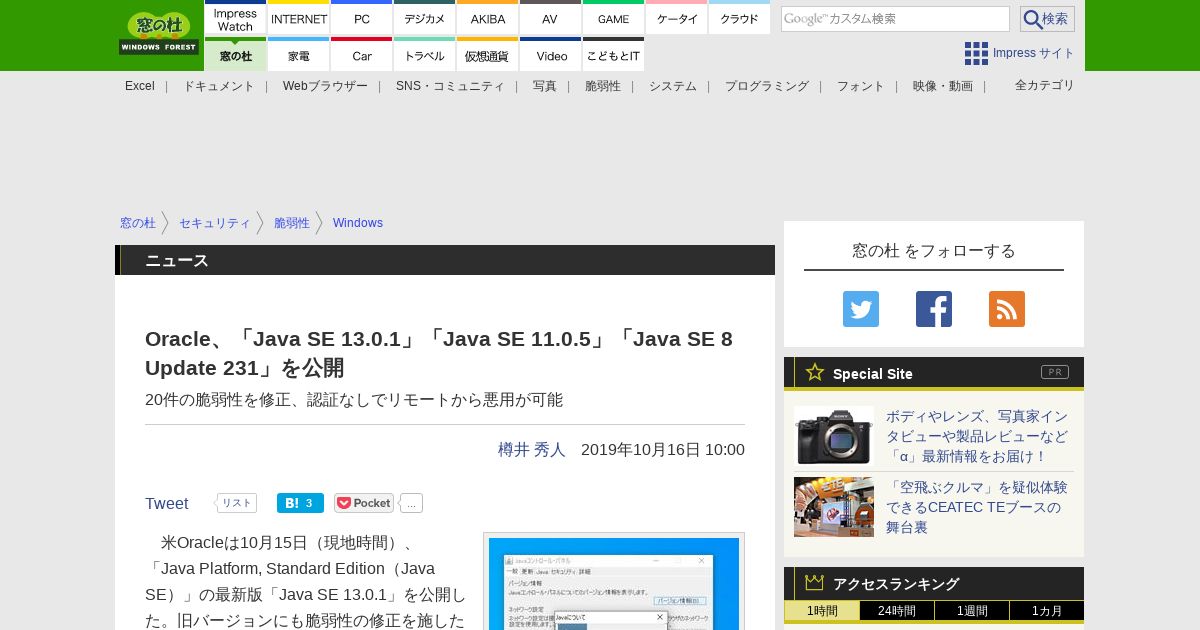Click the ellipsis share count button
This screenshot has width=1200, height=630.
coord(411,503)
